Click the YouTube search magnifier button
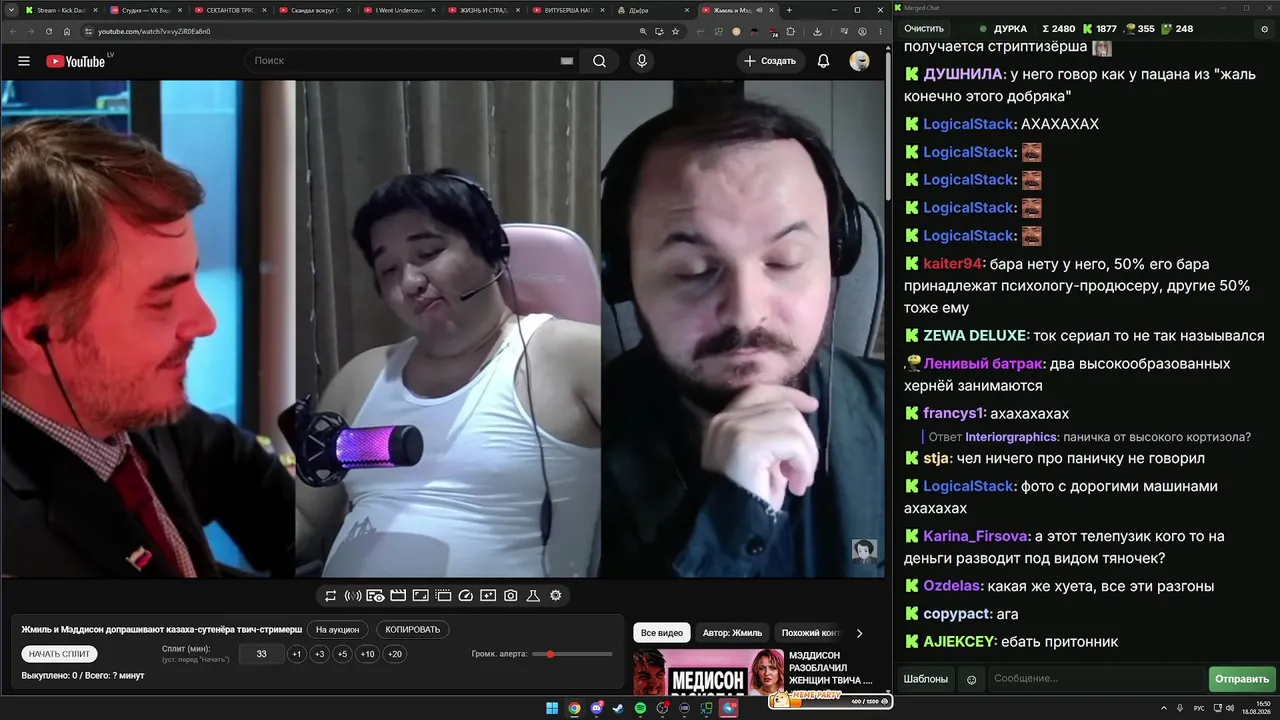Image resolution: width=1280 pixels, height=720 pixels. 599,61
